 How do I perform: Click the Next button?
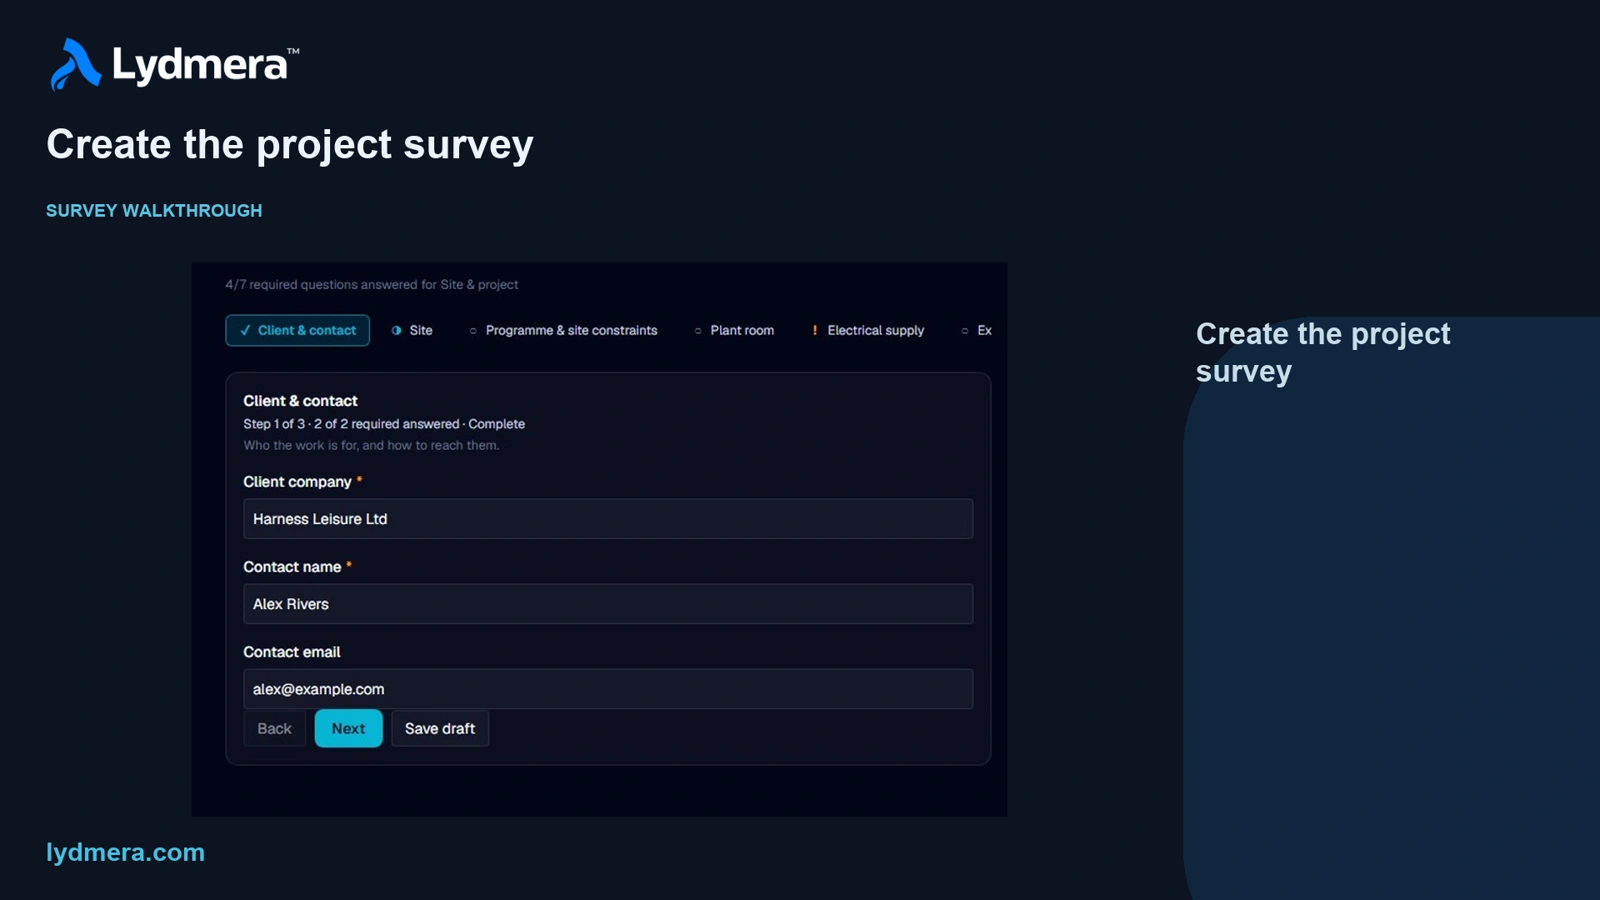pos(348,729)
